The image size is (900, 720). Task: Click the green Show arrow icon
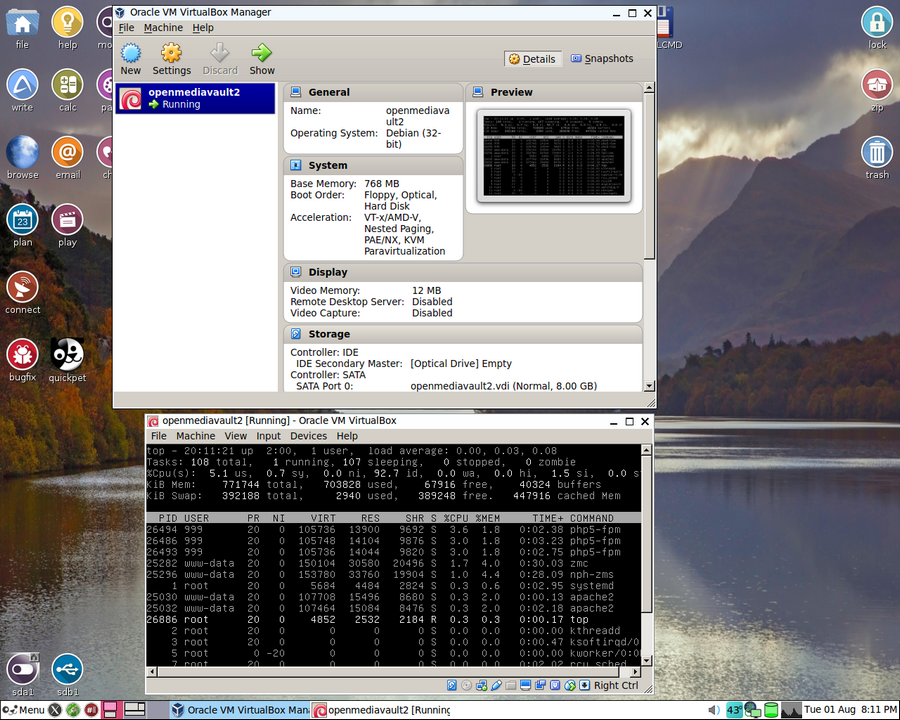coord(262,53)
